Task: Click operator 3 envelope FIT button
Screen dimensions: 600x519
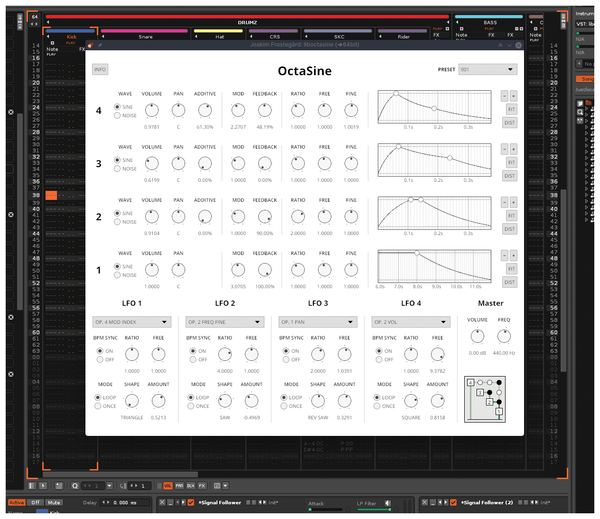Action: [511, 163]
